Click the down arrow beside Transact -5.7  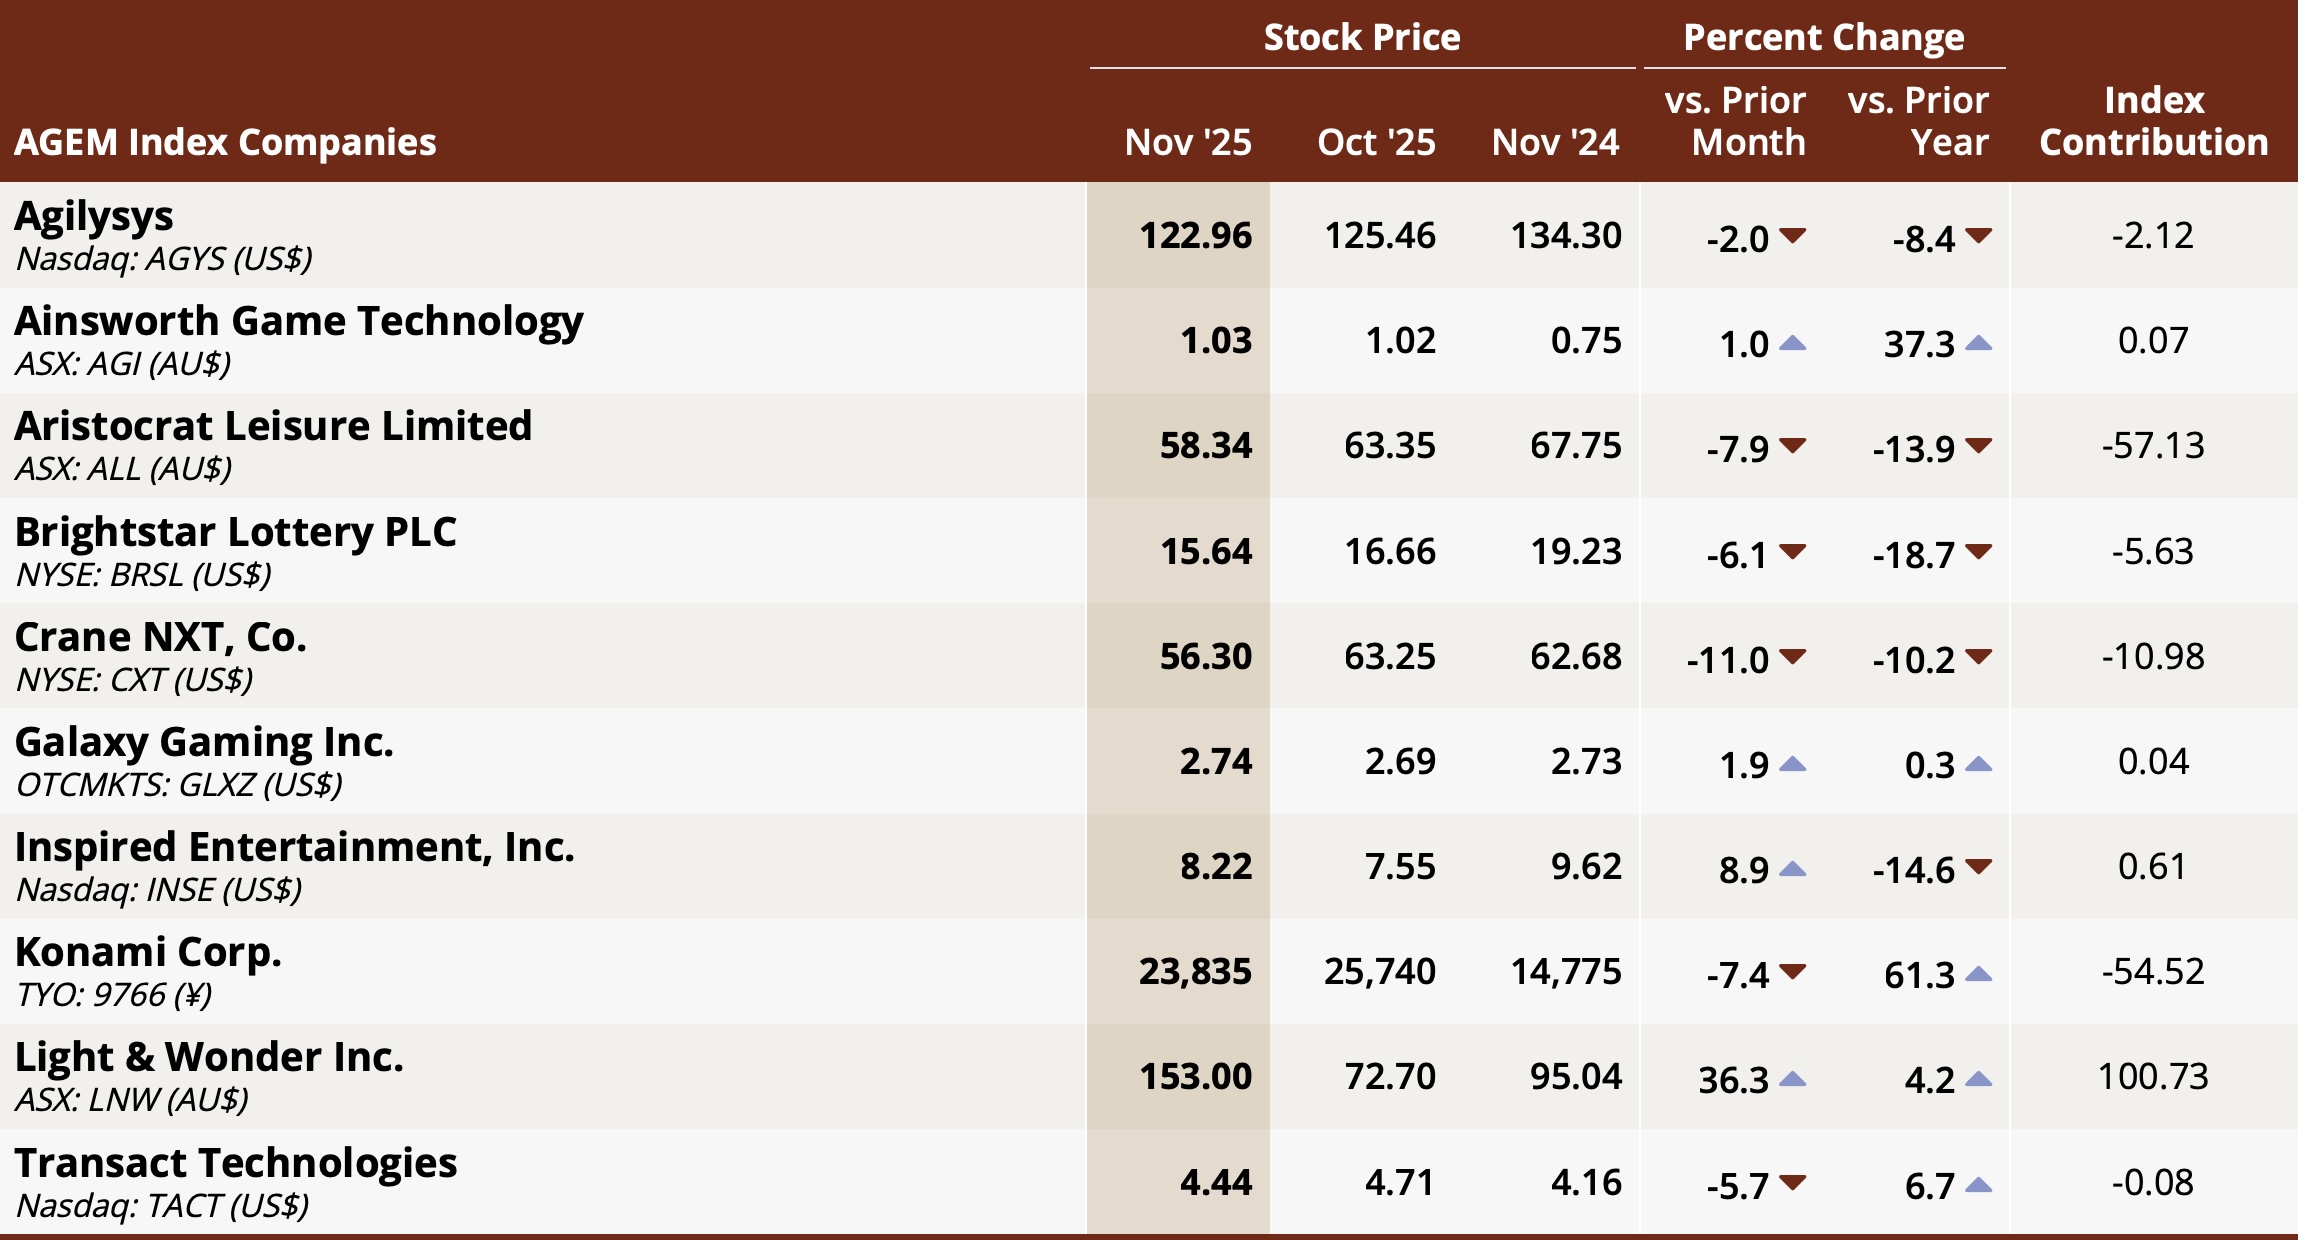[x=1793, y=1183]
